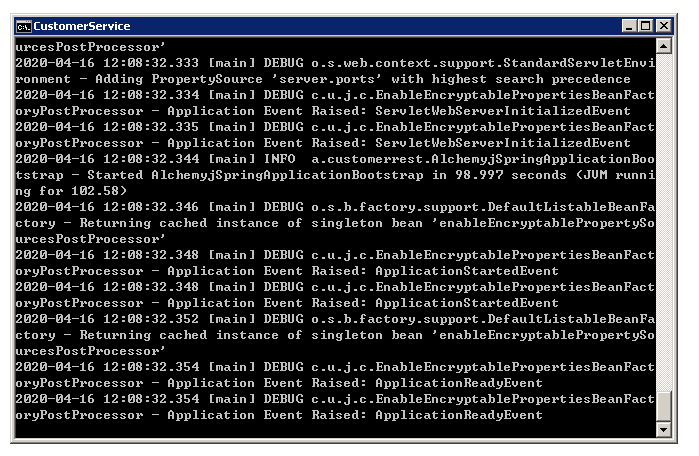Click the 12:08:32.333 timestamp entry
The image size is (699, 456).
[151, 63]
